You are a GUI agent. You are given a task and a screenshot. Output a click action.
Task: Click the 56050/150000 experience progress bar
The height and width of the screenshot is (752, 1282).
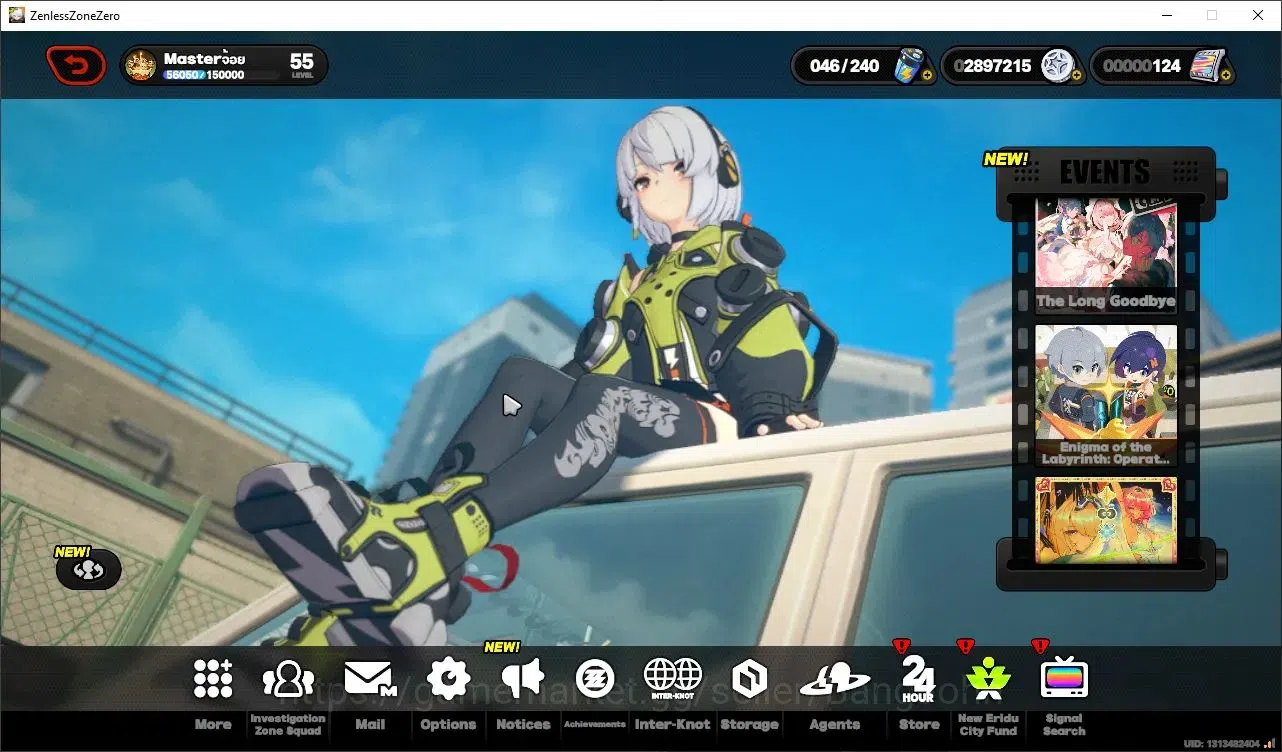222,75
